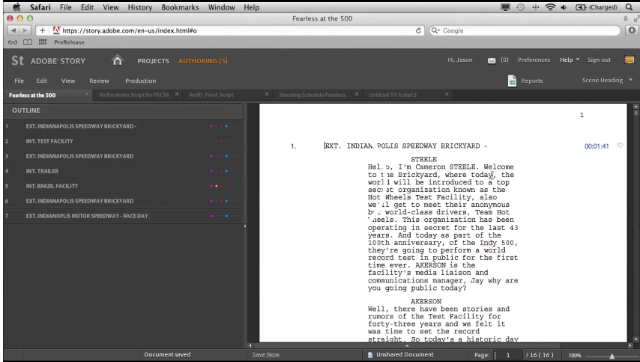The height and width of the screenshot is (362, 640).
Task: Close the Shooting Schedule Fearless tab
Action: click(x=356, y=94)
